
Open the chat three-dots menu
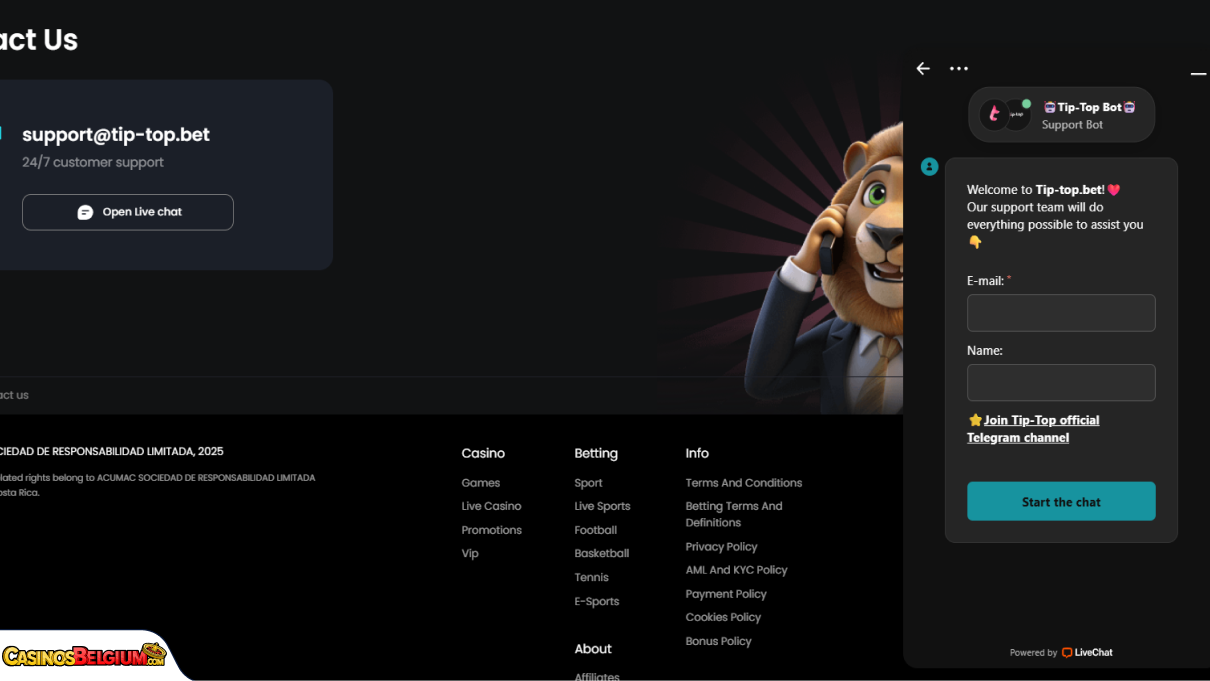click(x=959, y=69)
